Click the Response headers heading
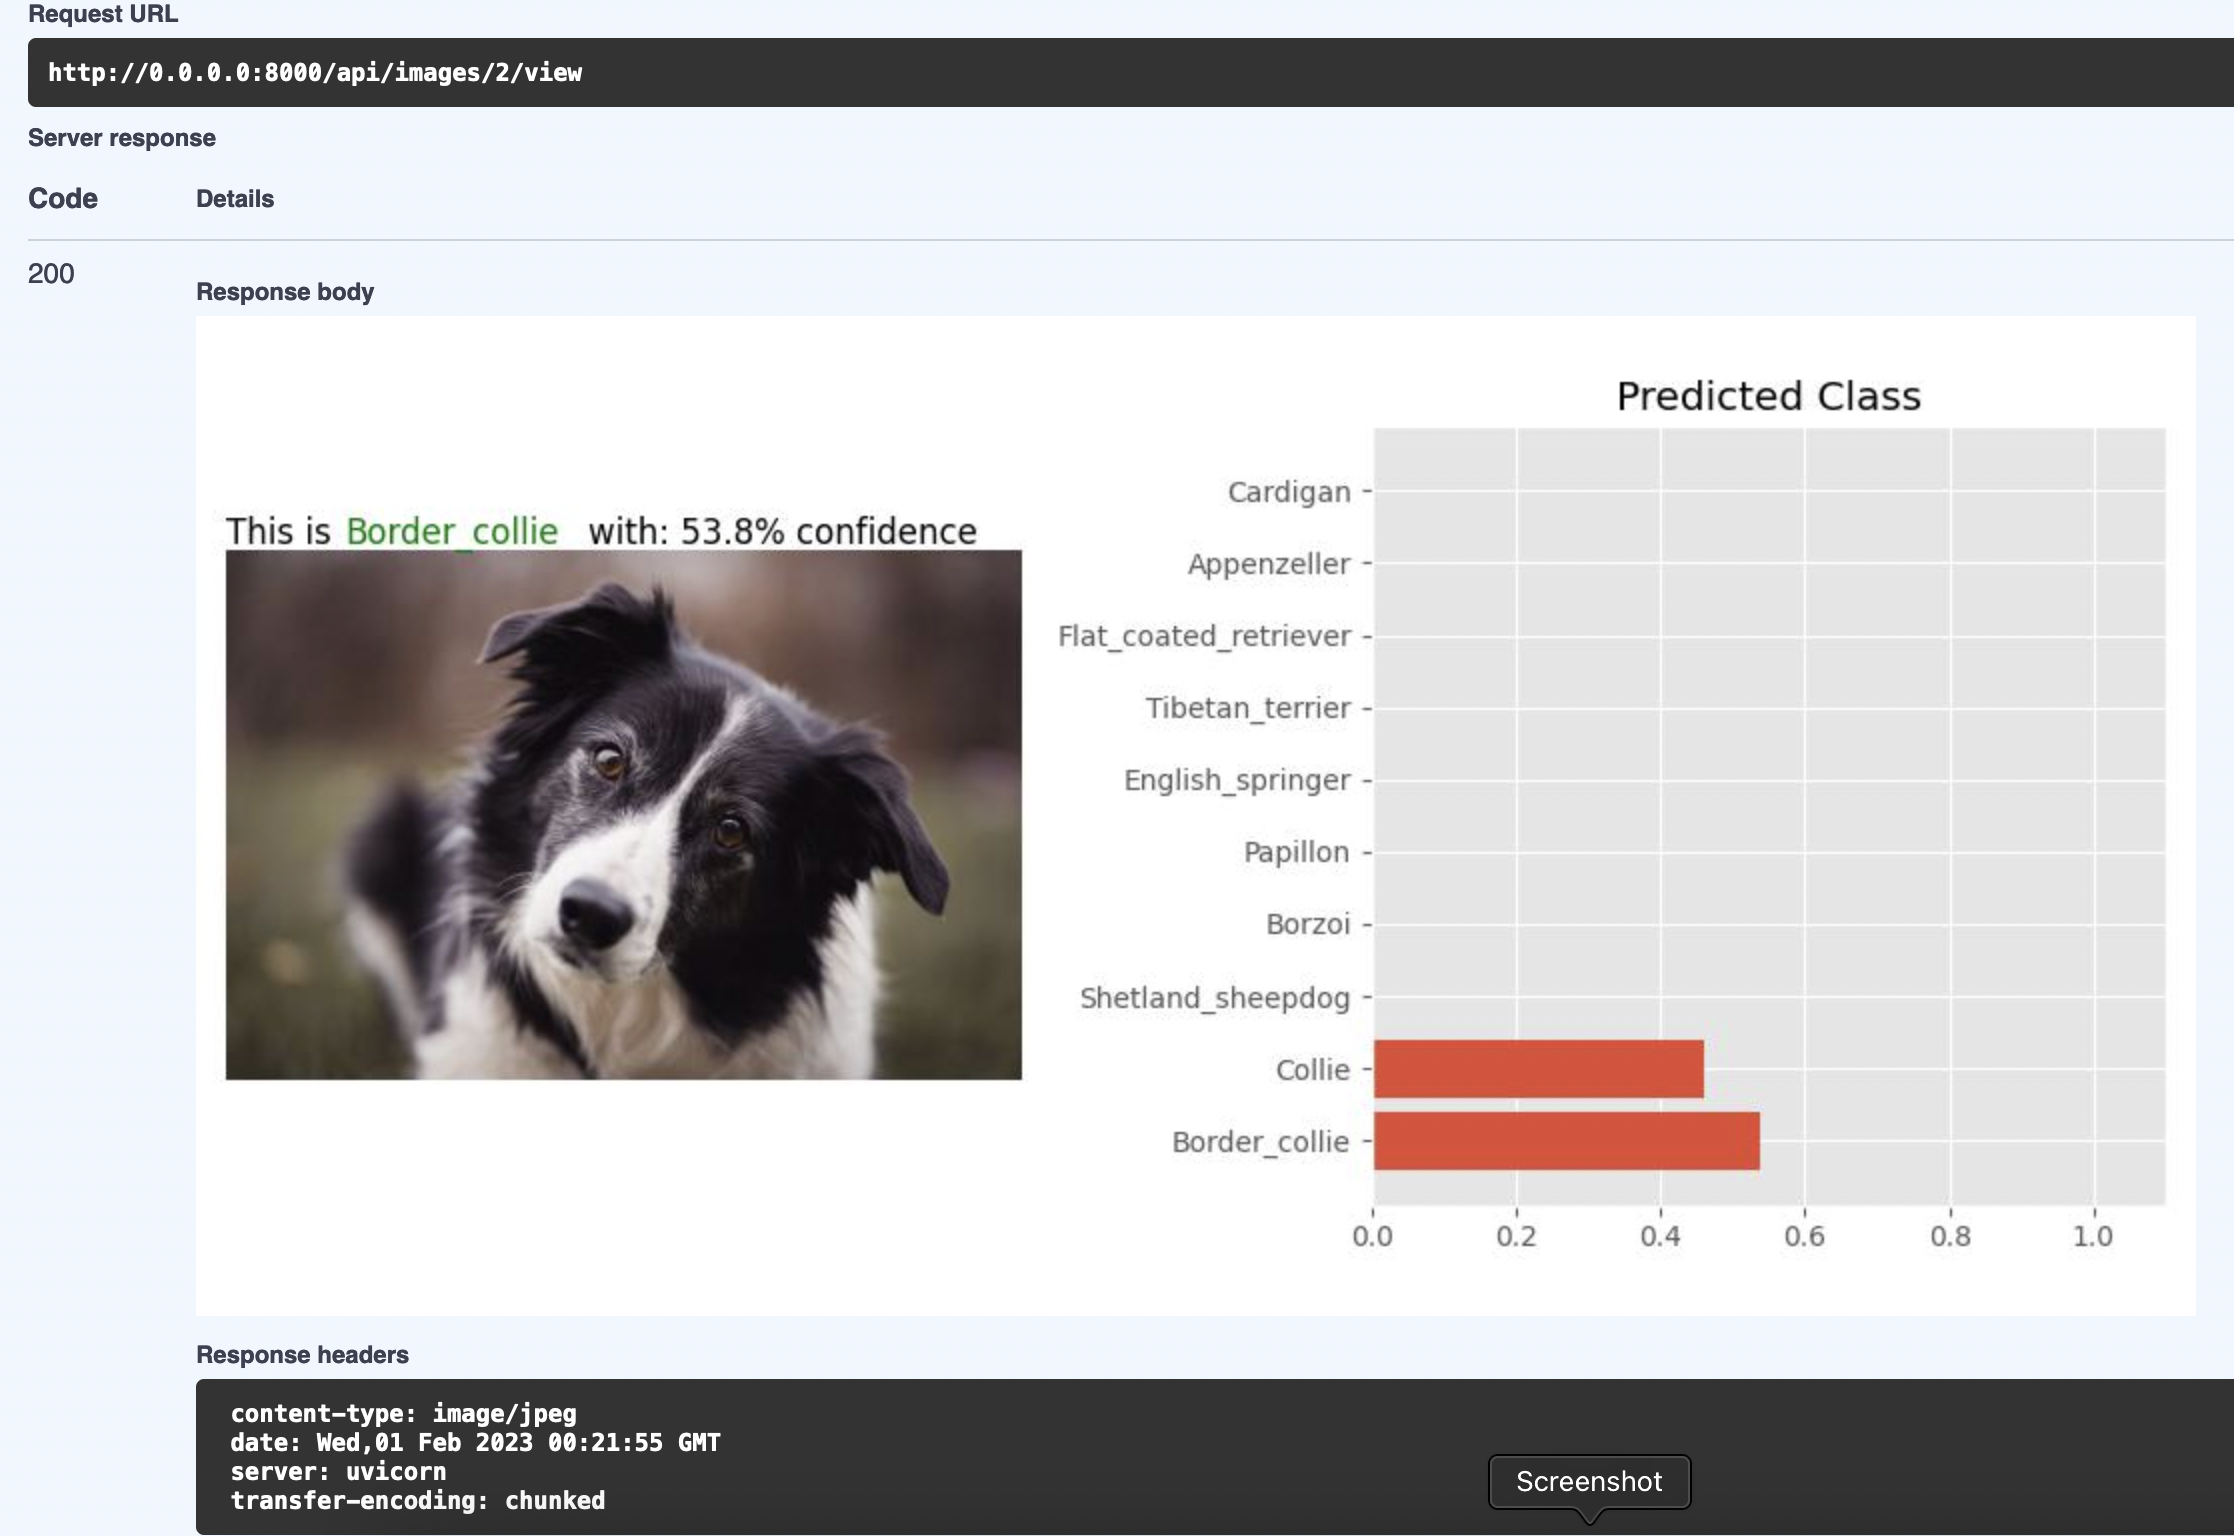 pyautogui.click(x=302, y=1355)
